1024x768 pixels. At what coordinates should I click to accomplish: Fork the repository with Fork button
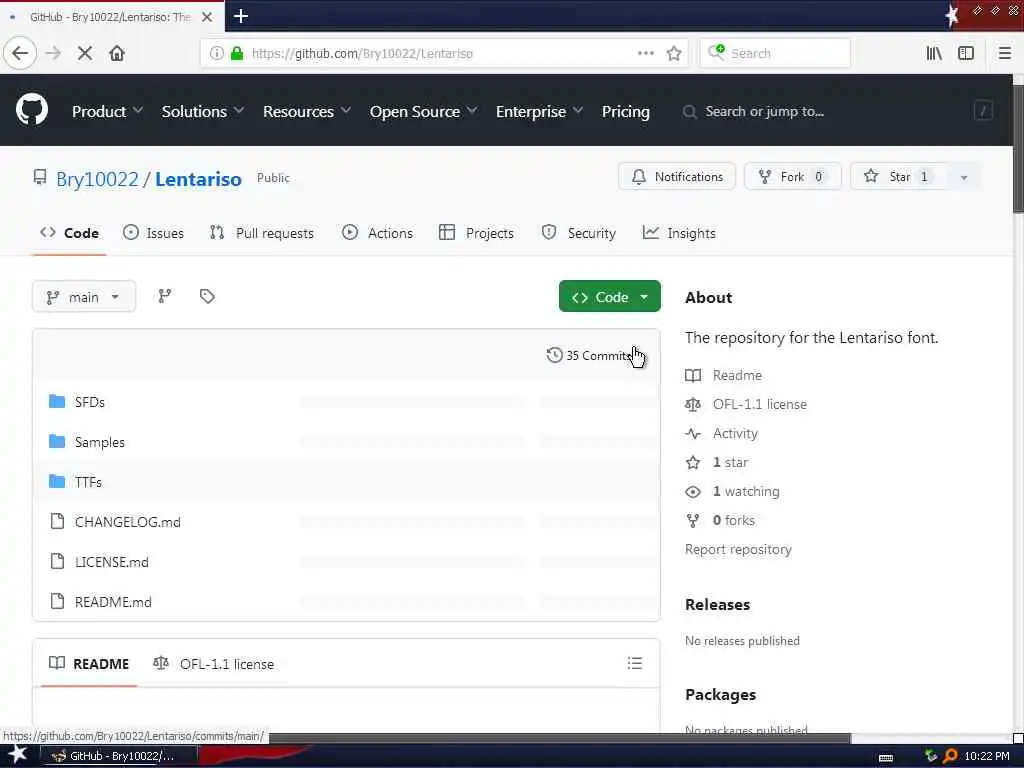coord(792,177)
